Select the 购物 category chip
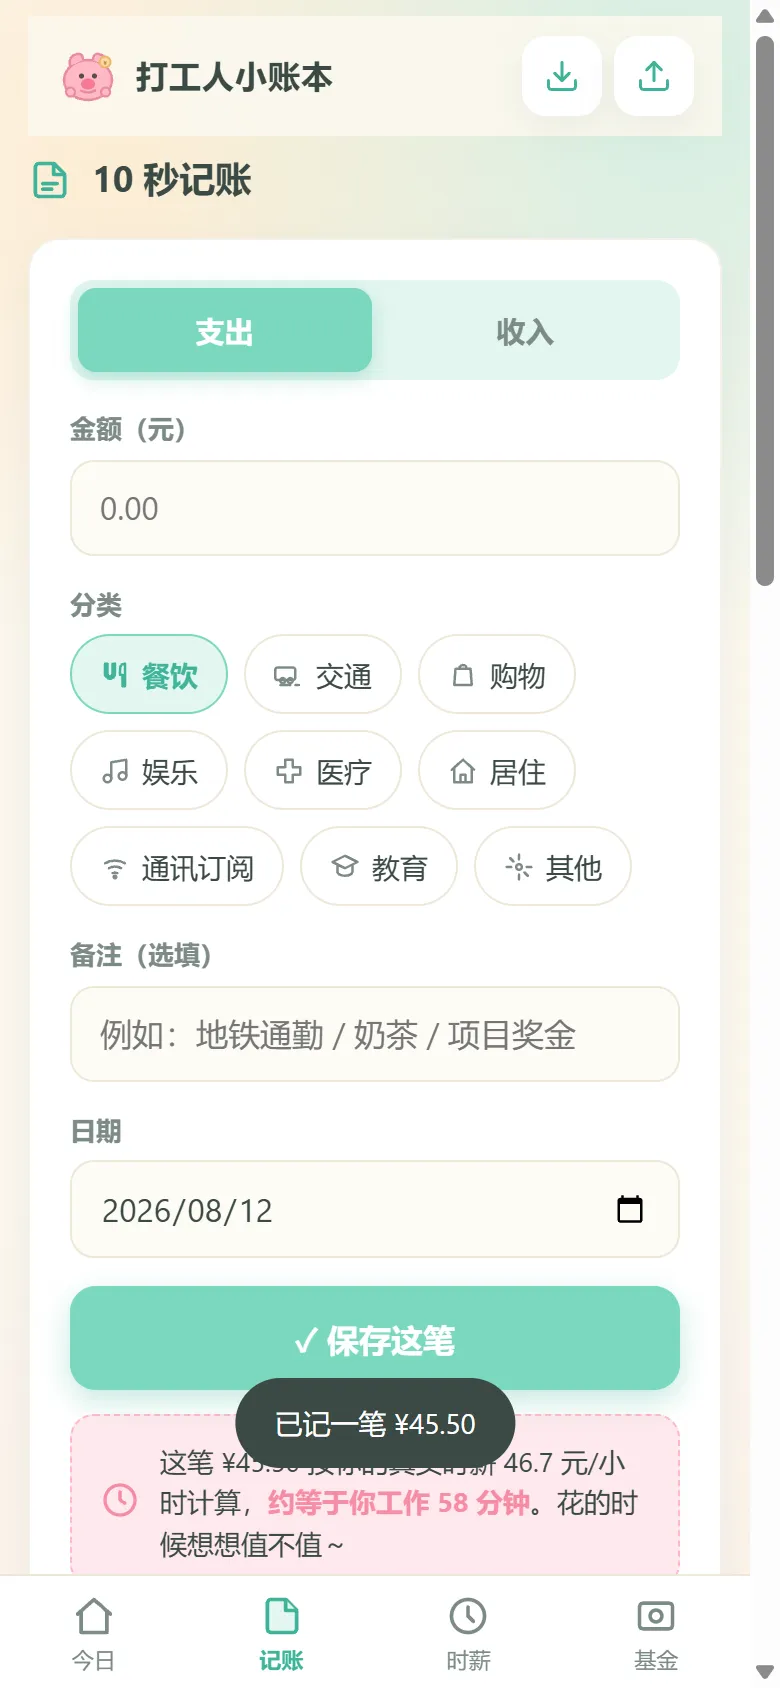The width and height of the screenshot is (780, 1688). pyautogui.click(x=497, y=675)
